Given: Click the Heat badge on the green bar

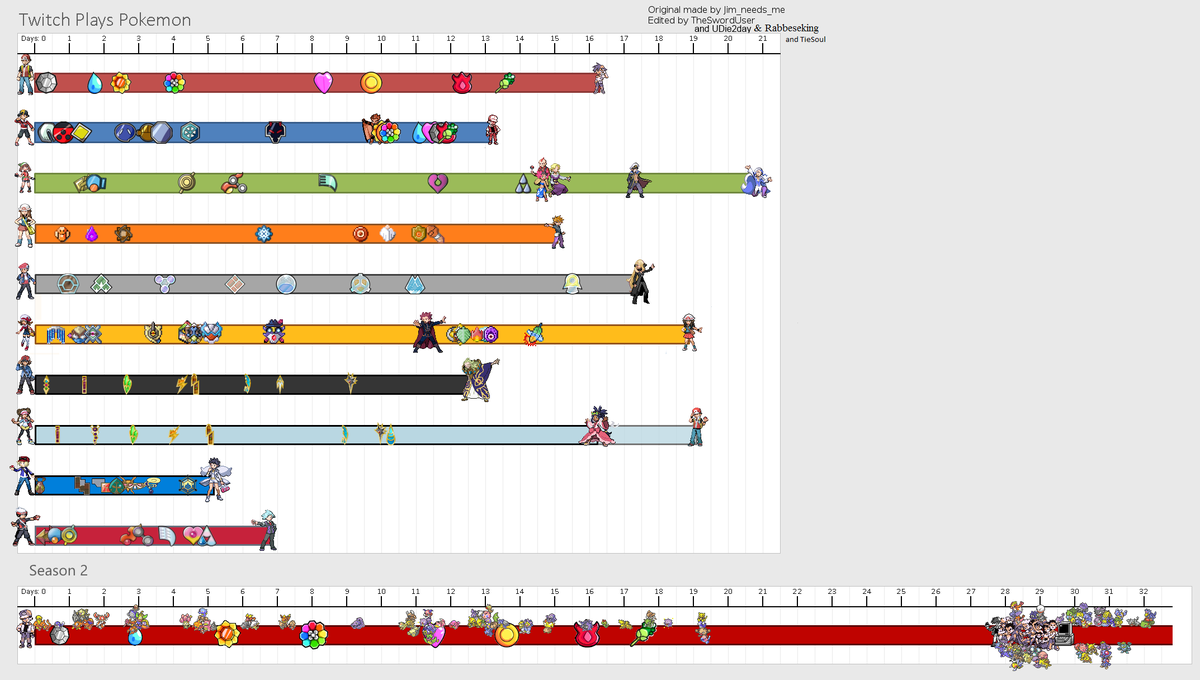Looking at the screenshot, I should 234,183.
